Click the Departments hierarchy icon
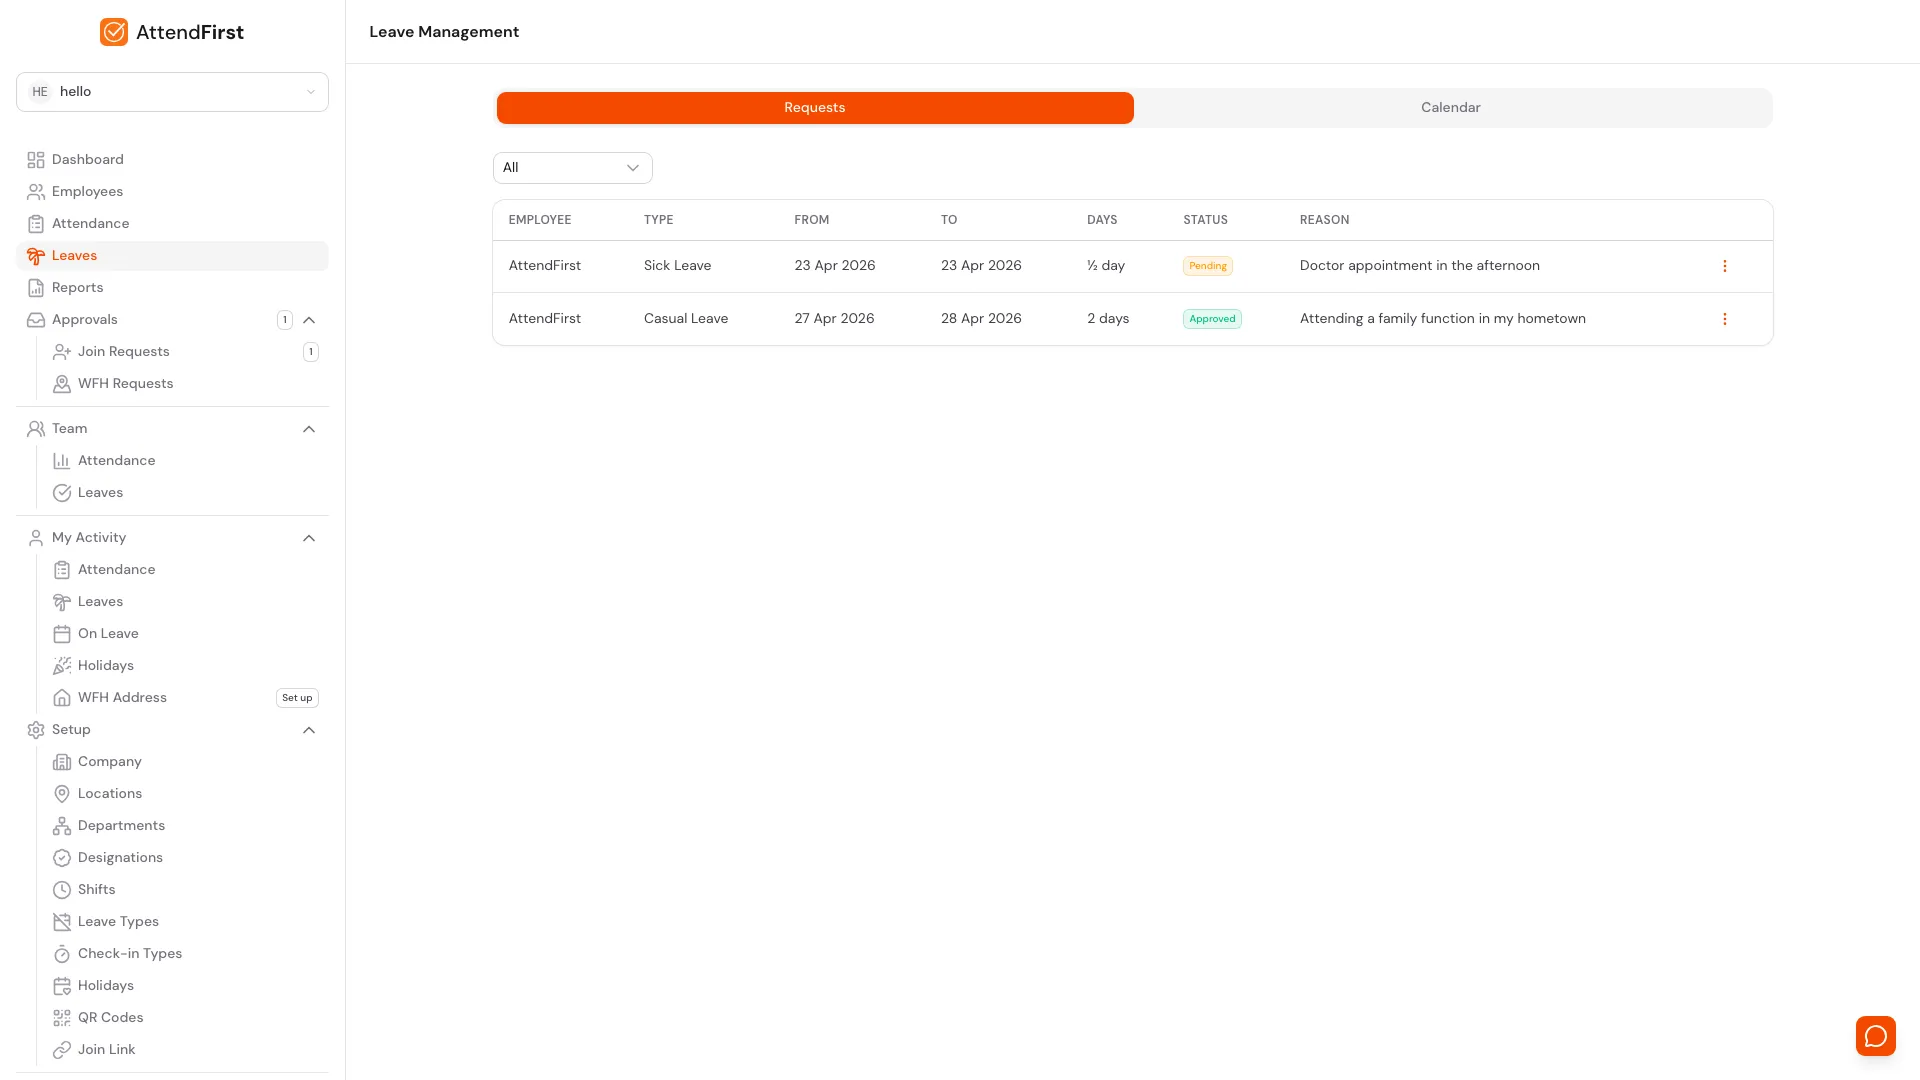This screenshot has width=1920, height=1080. tap(62, 826)
